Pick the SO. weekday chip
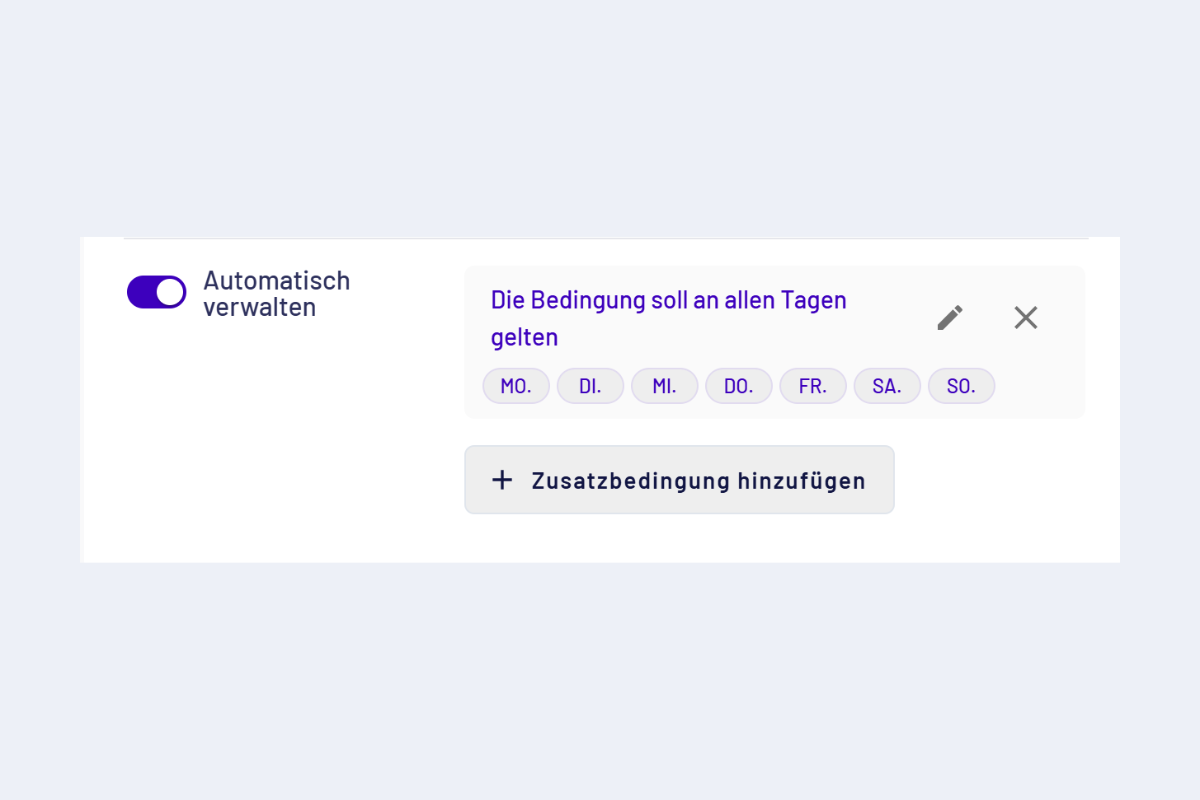 961,386
